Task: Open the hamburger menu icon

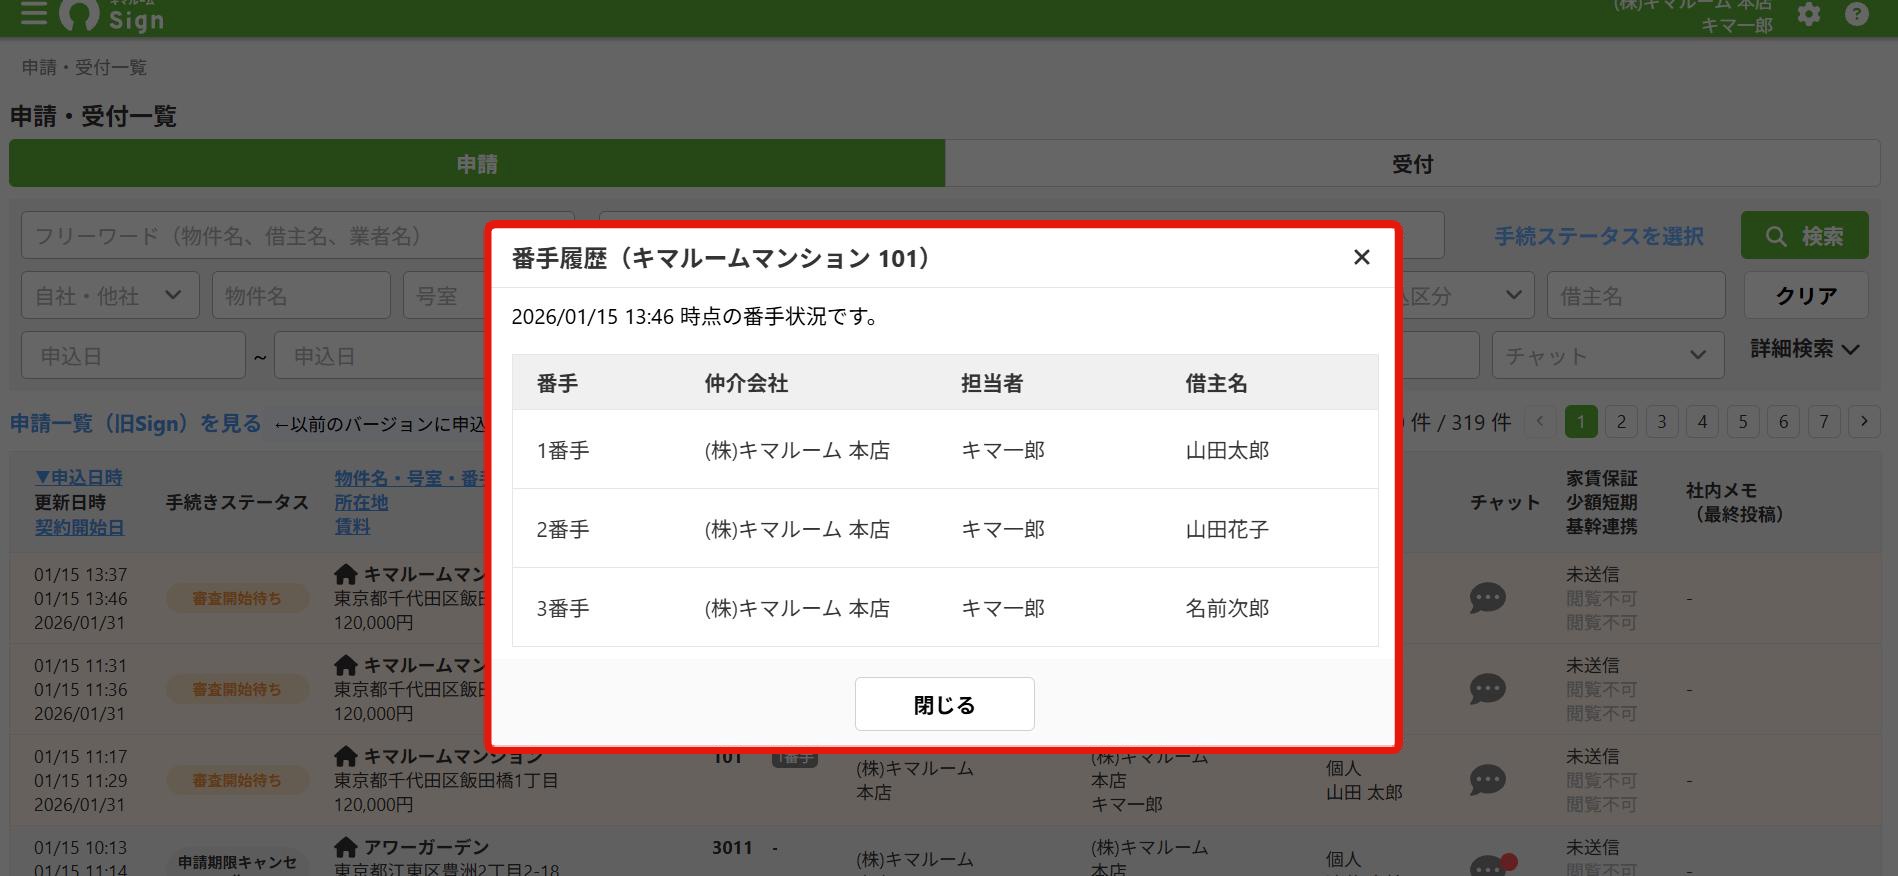Action: [33, 13]
